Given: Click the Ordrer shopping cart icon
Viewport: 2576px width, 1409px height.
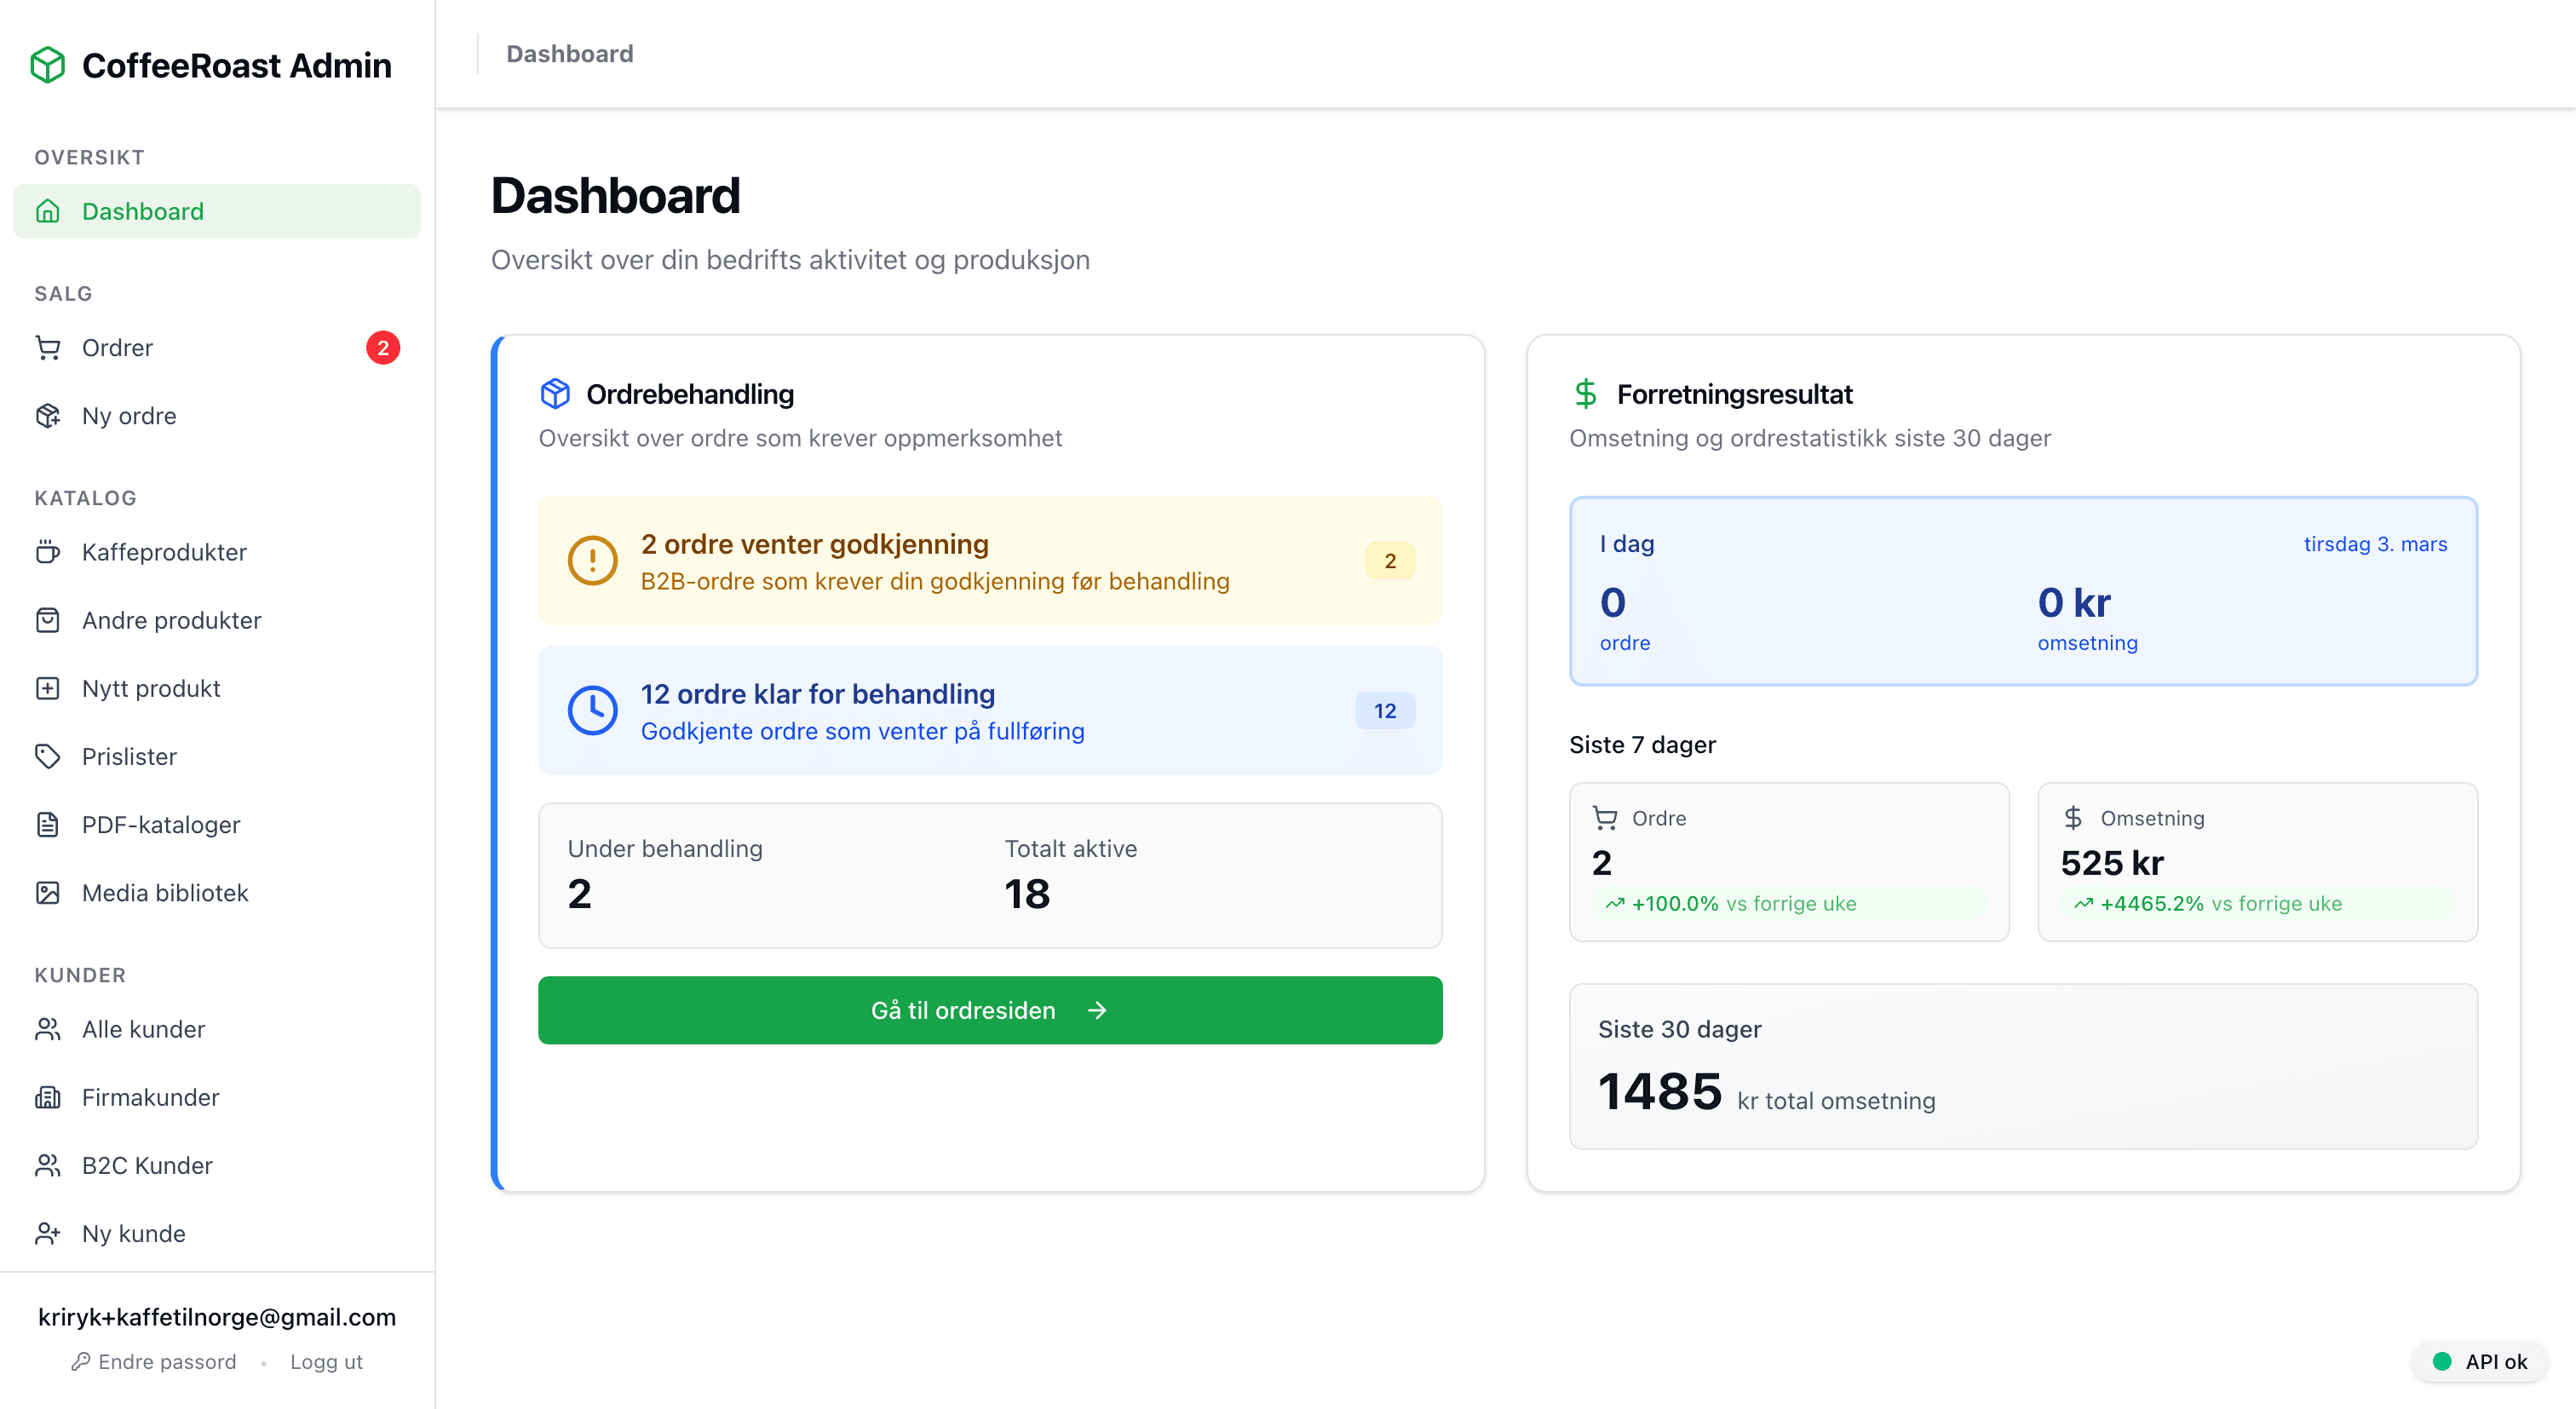Looking at the screenshot, I should point(49,347).
